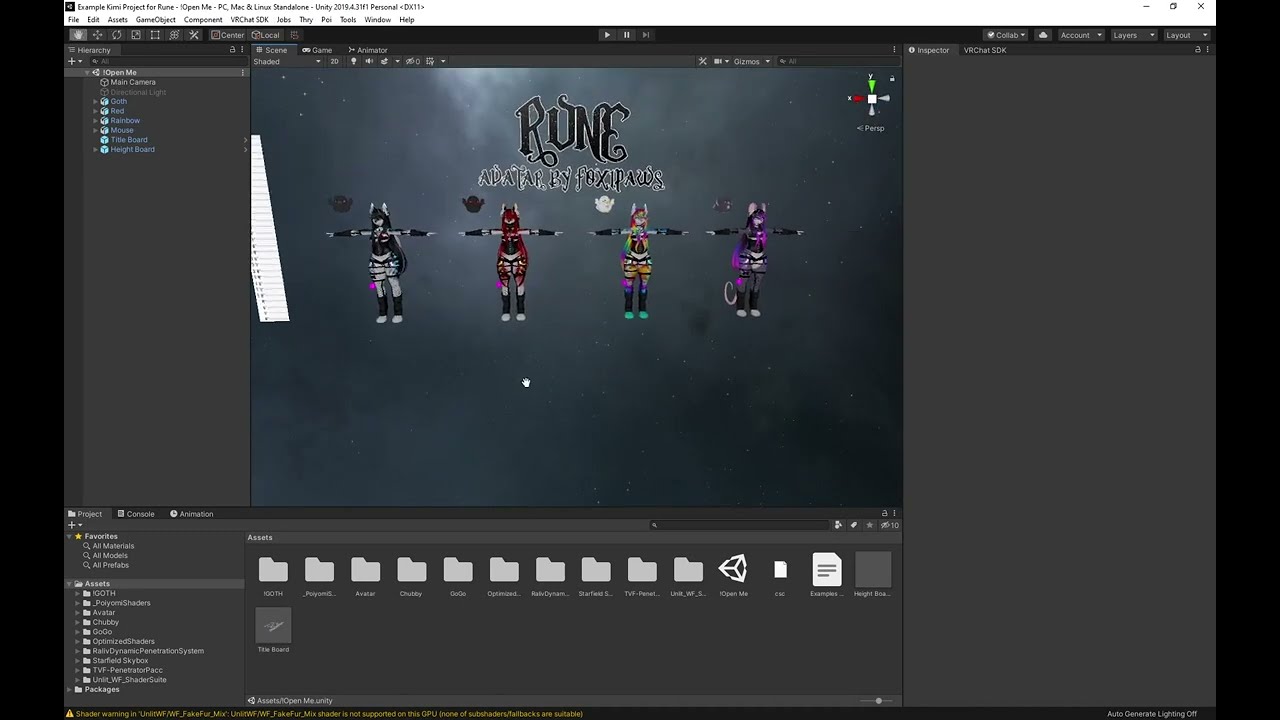Toggle scene effects icon
The height and width of the screenshot is (720, 1280).
pos(384,61)
